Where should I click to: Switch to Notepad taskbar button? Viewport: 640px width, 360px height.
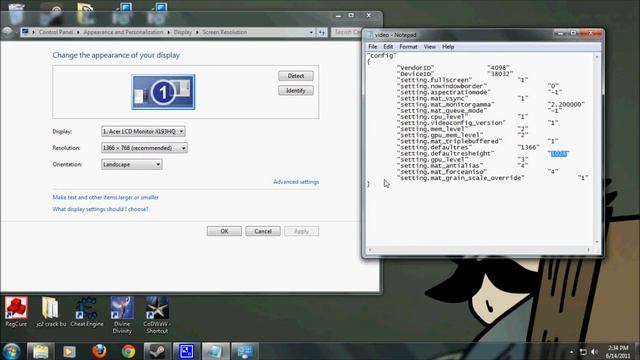point(216,351)
